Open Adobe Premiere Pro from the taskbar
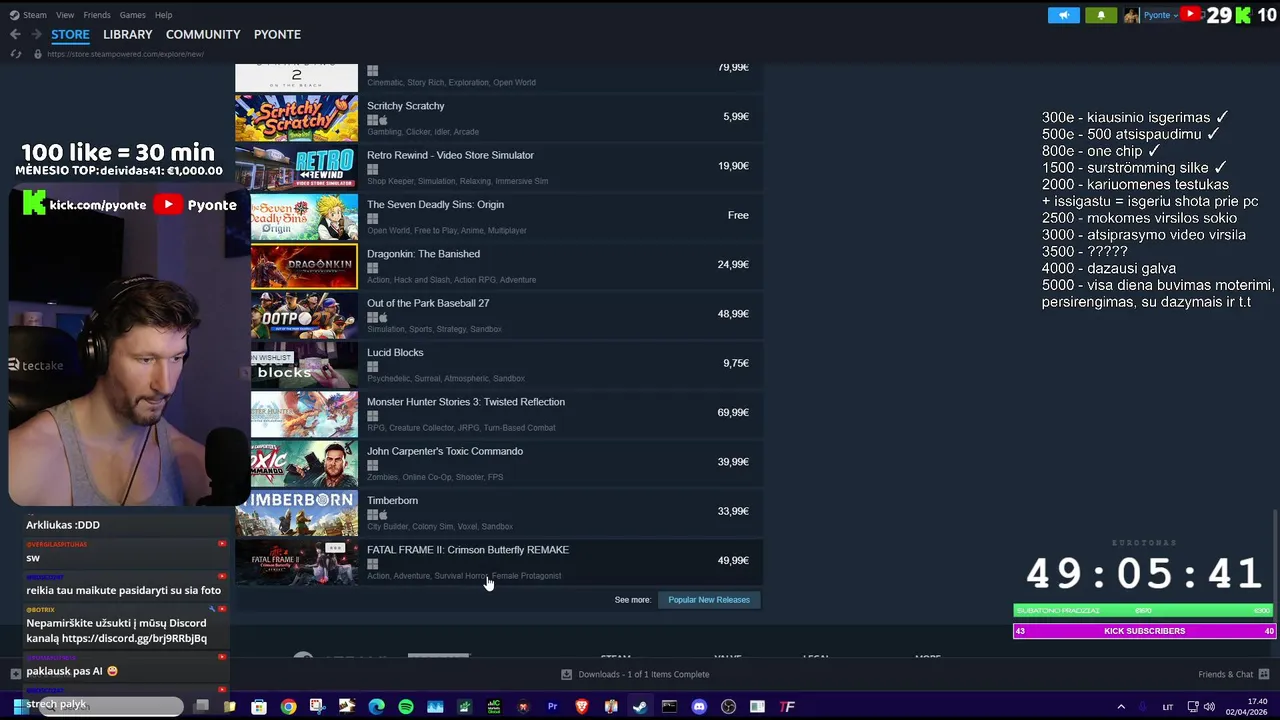This screenshot has height=720, width=1280. pos(552,707)
